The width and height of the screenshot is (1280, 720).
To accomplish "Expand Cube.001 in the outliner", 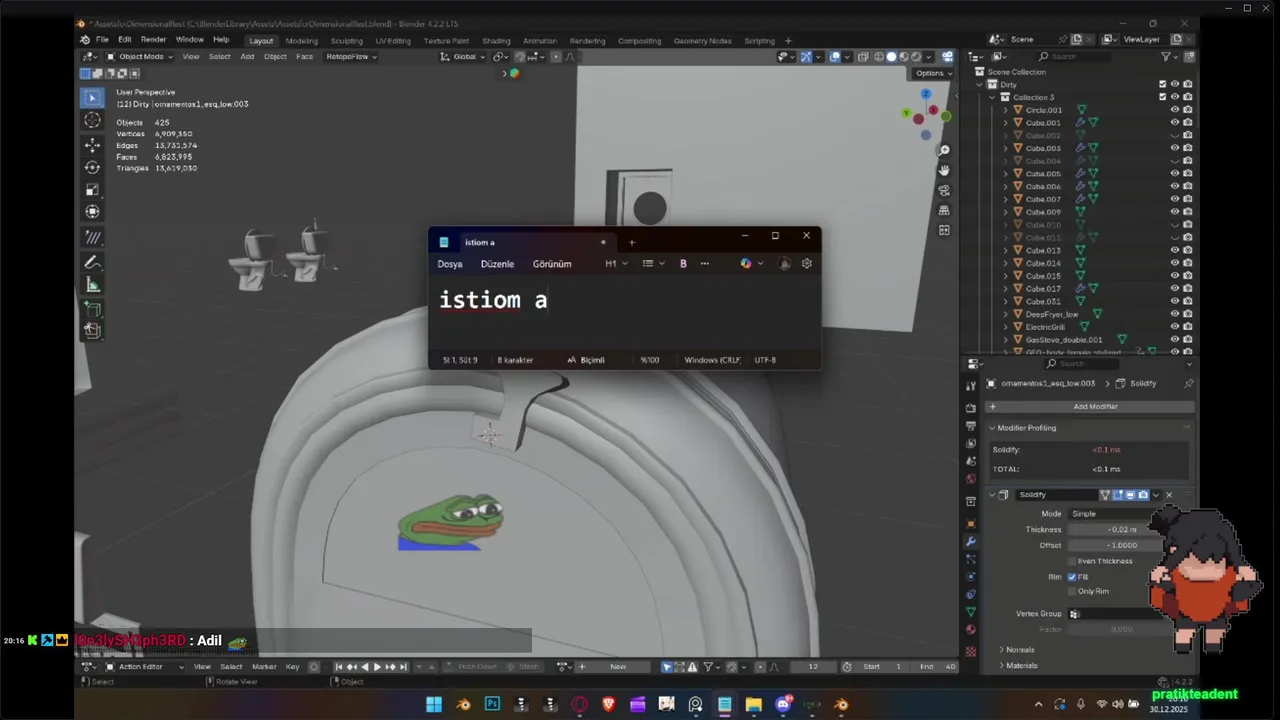I will point(1006,123).
